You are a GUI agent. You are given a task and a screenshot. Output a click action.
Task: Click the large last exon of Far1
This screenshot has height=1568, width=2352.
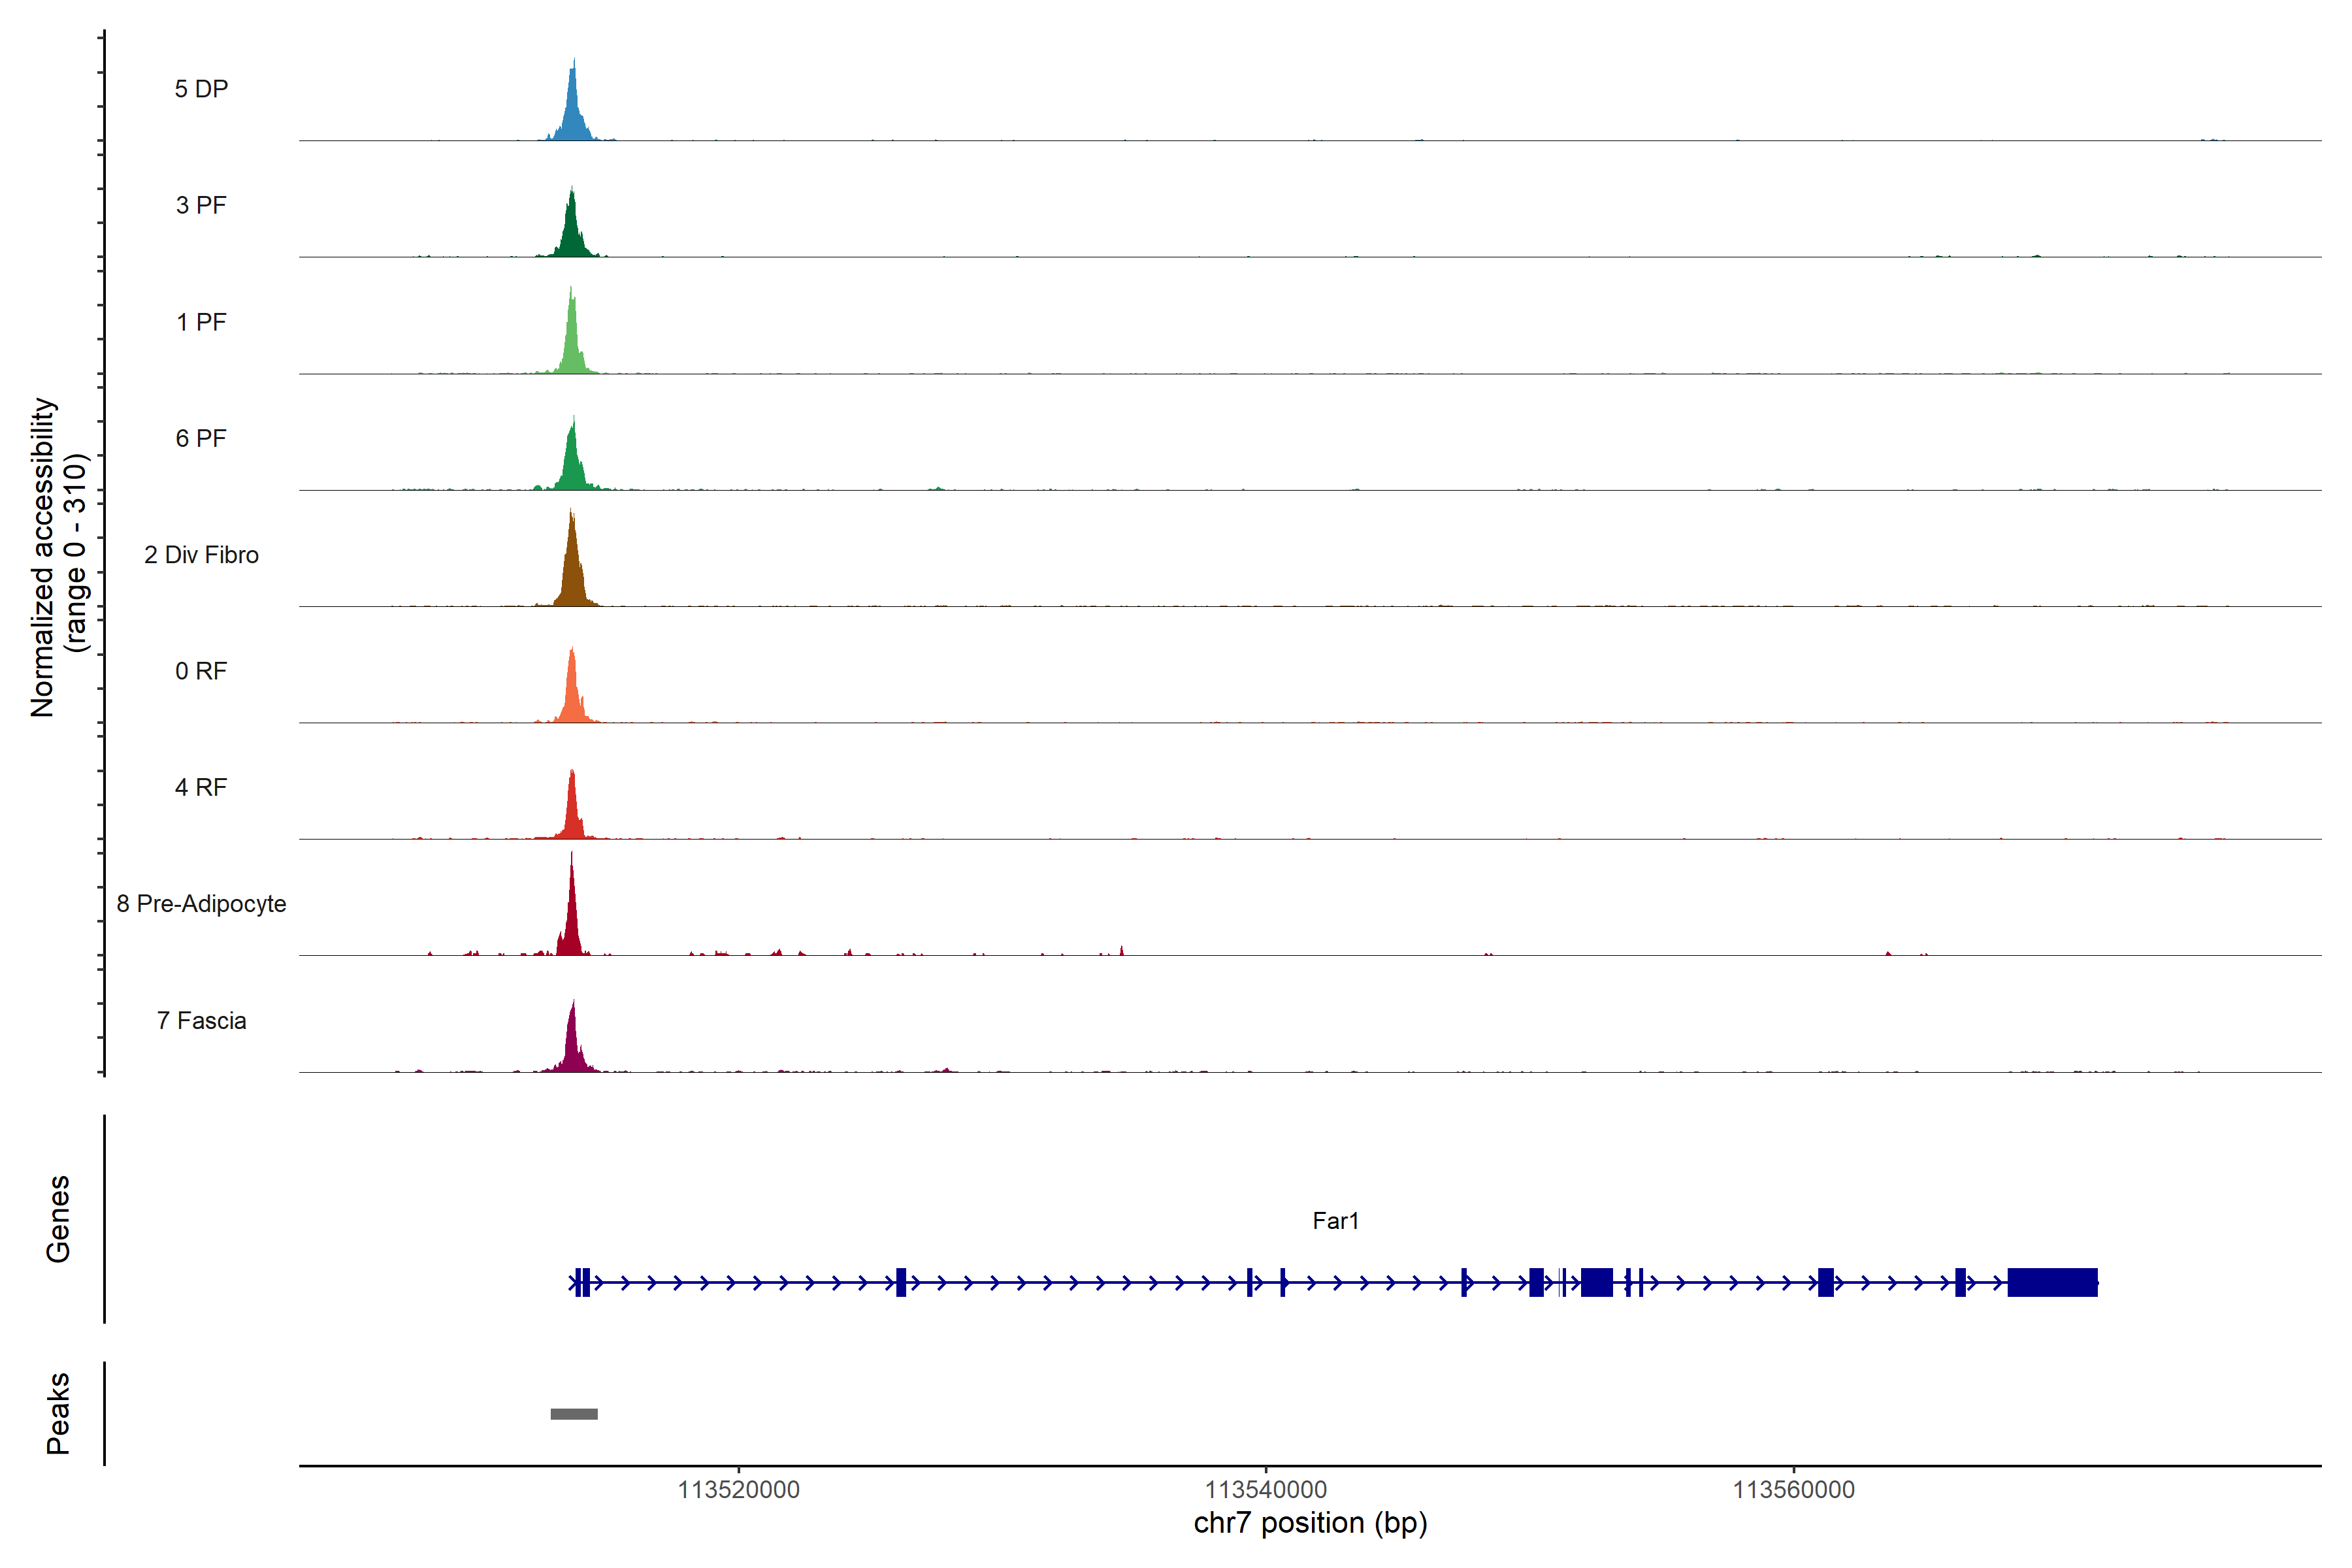(2052, 1282)
